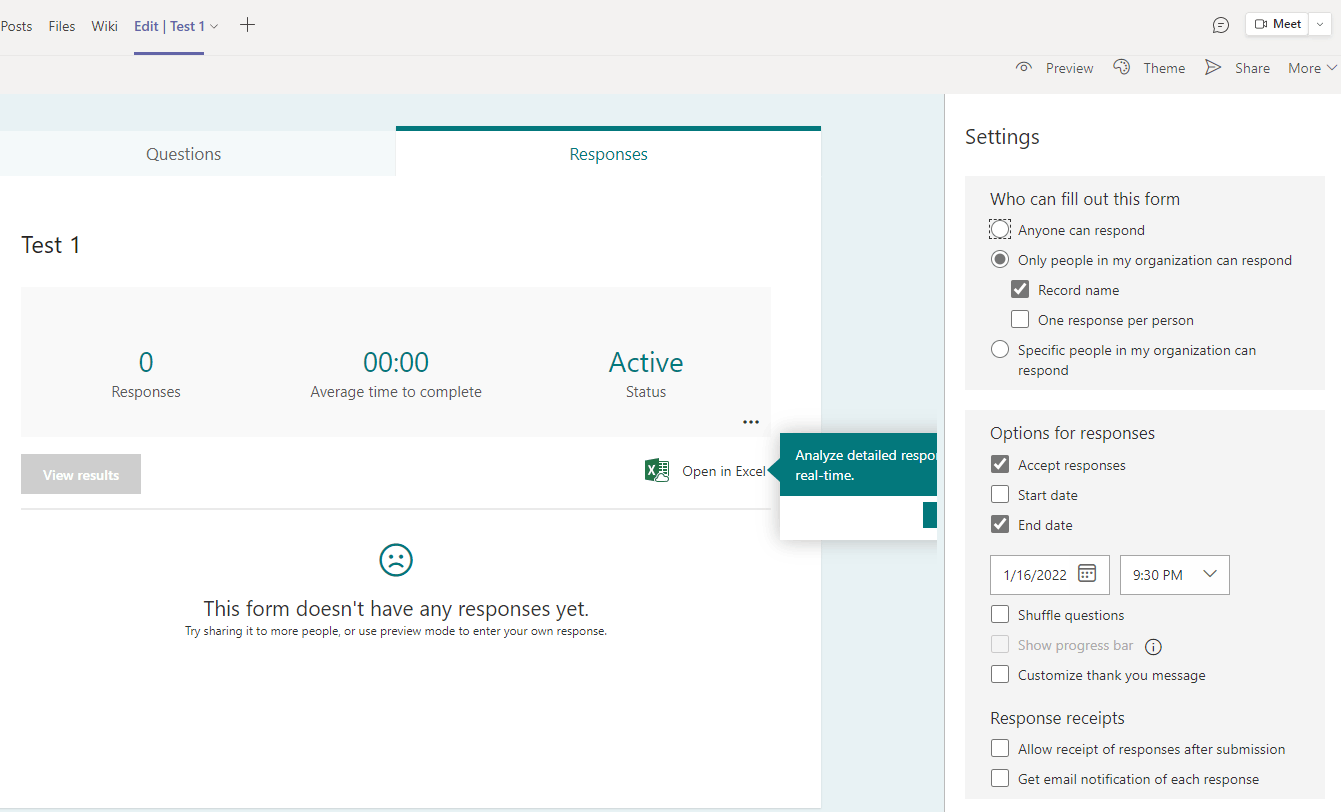Image resolution: width=1341 pixels, height=812 pixels.
Task: Open the 9:30 PM end time dropdown
Action: click(x=1175, y=575)
